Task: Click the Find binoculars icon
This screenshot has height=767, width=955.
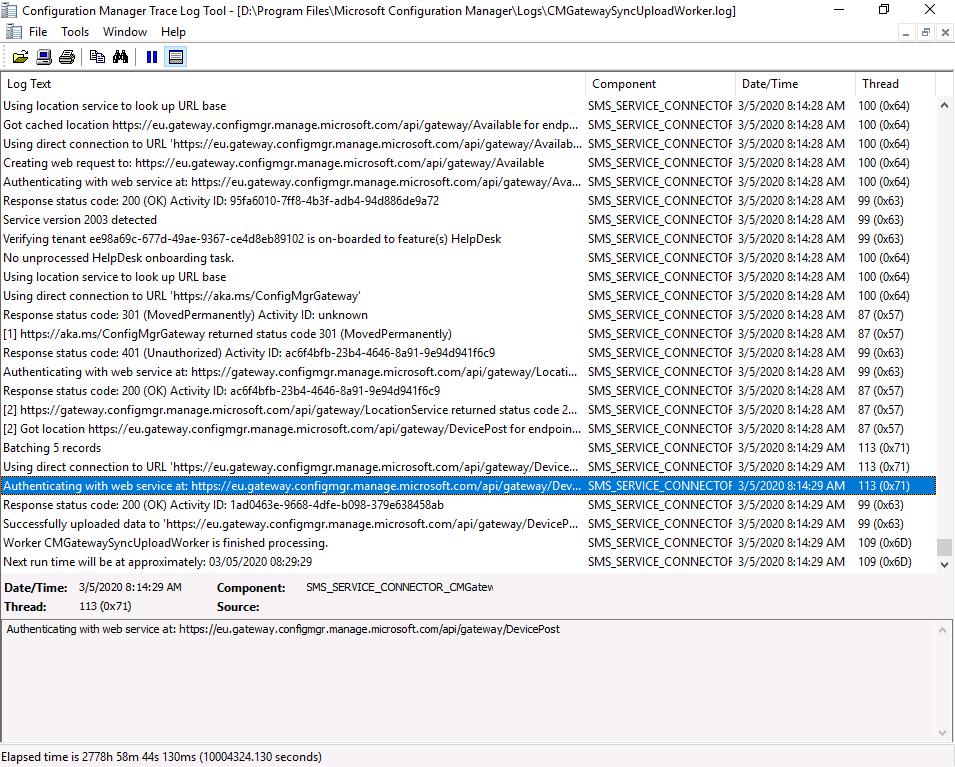Action: [x=121, y=57]
